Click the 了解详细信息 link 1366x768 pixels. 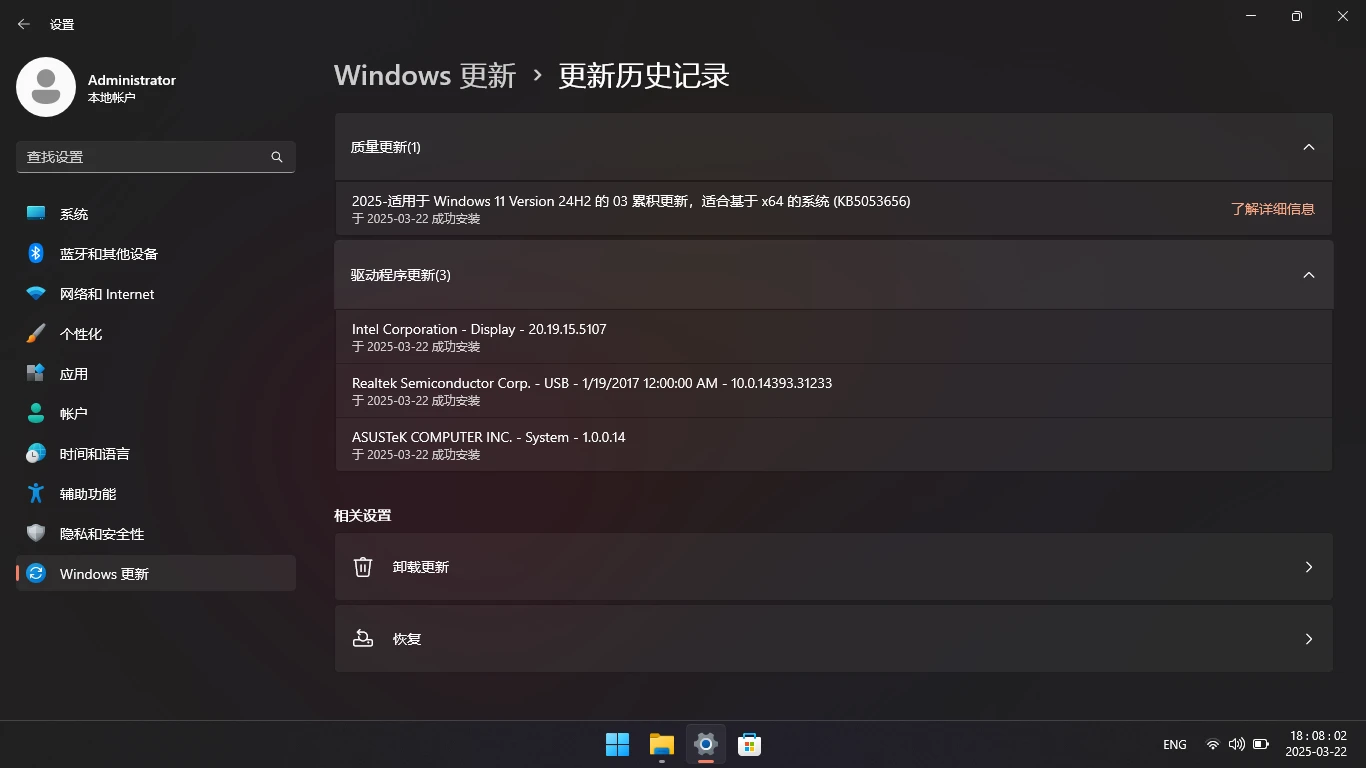(x=1272, y=209)
